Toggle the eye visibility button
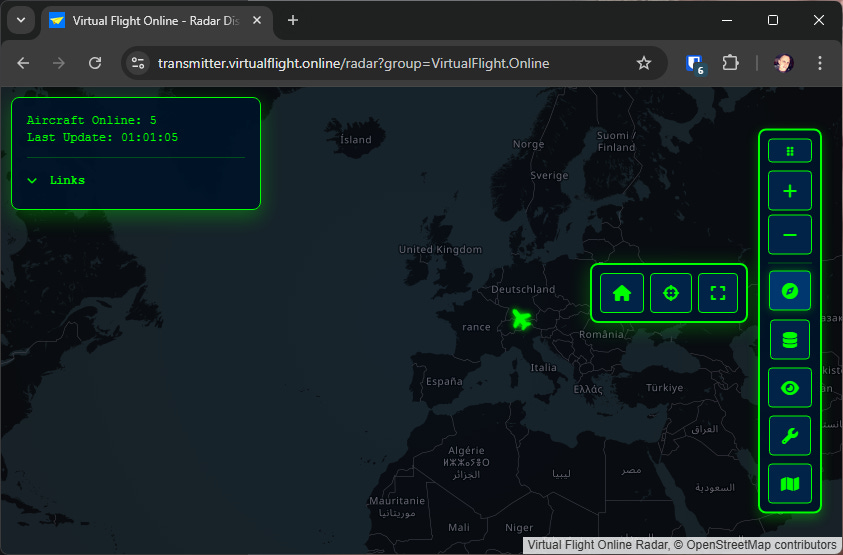Viewport: 843px width, 555px height. coord(790,388)
